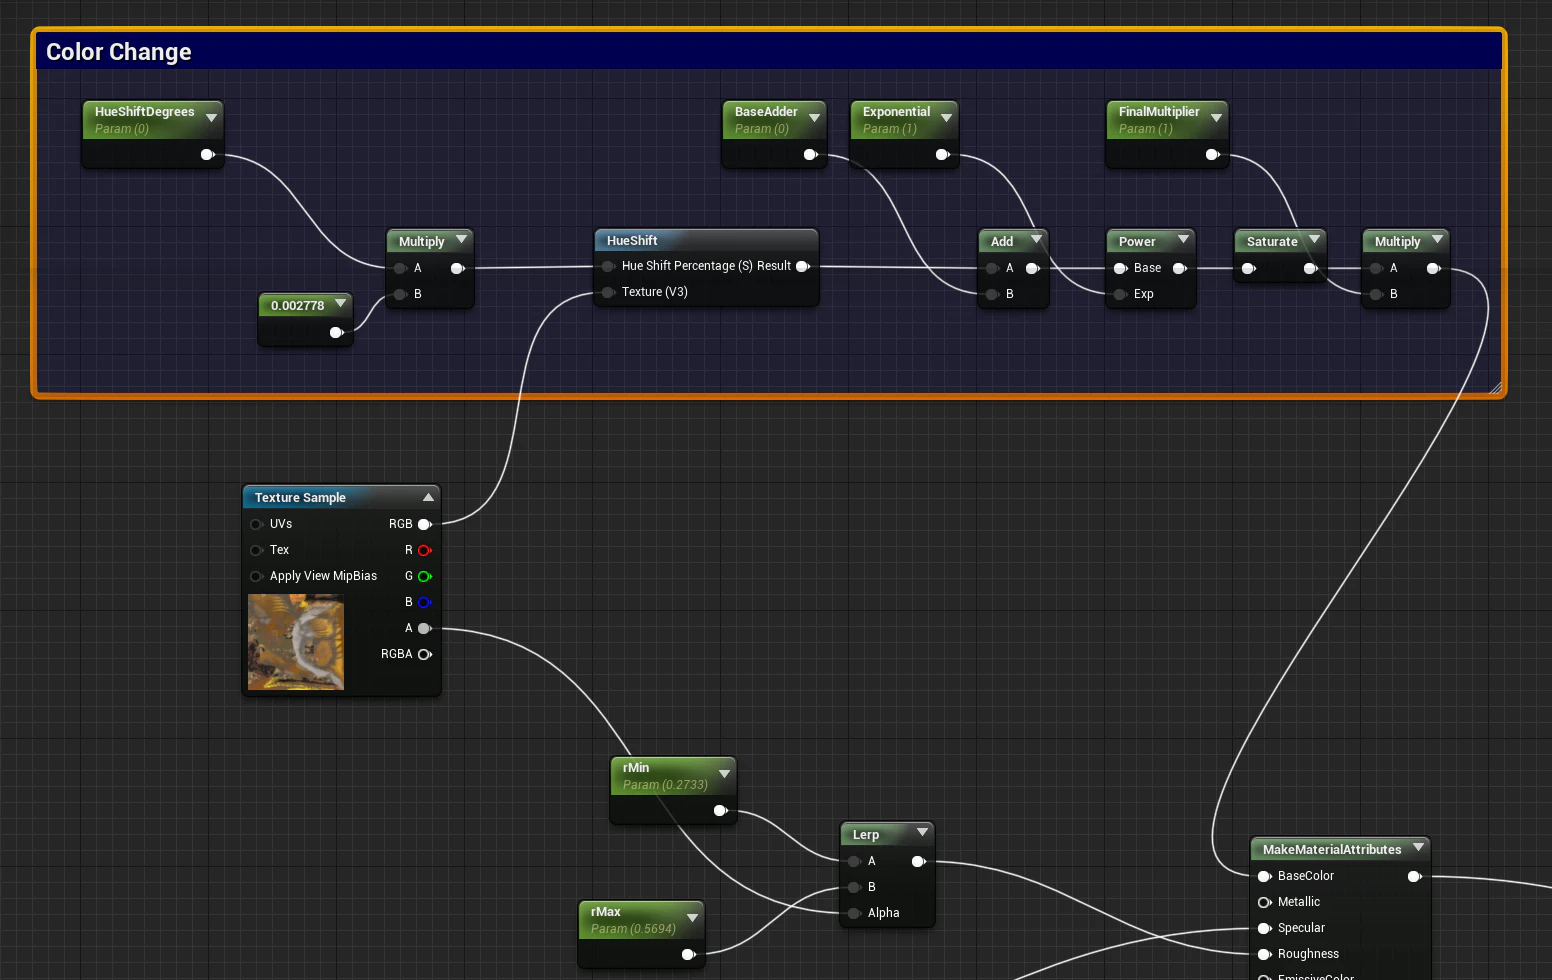Select the HueShift node header
Viewport: 1552px width, 980px height.
tap(706, 240)
